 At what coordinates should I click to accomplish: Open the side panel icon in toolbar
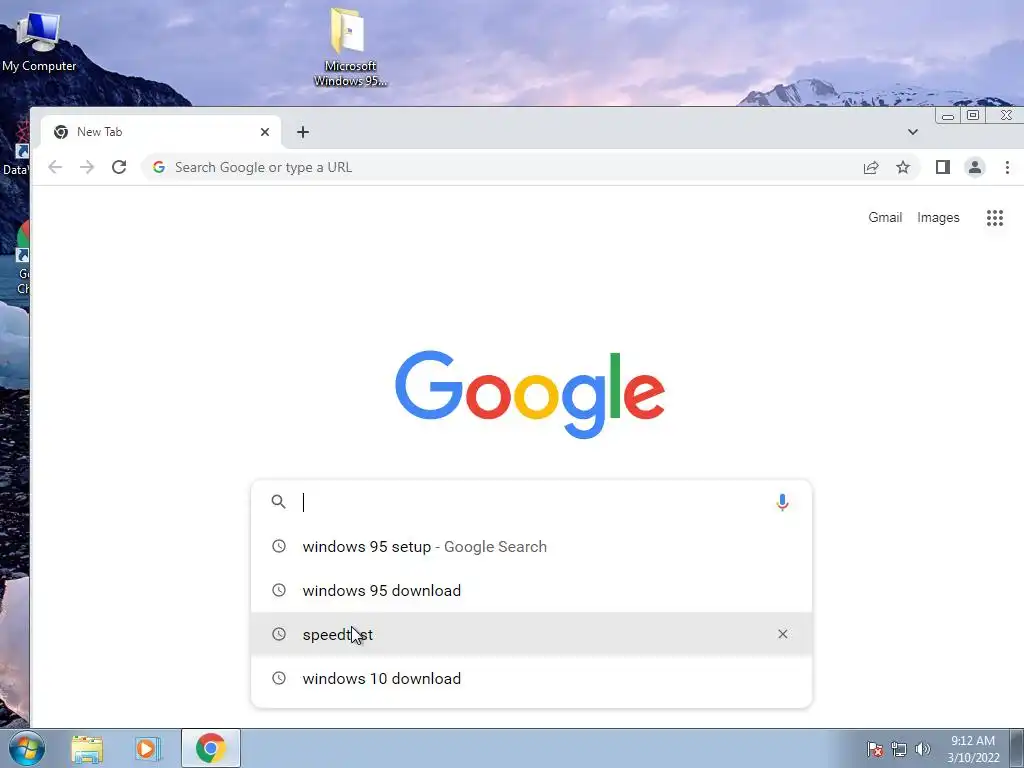coord(942,168)
